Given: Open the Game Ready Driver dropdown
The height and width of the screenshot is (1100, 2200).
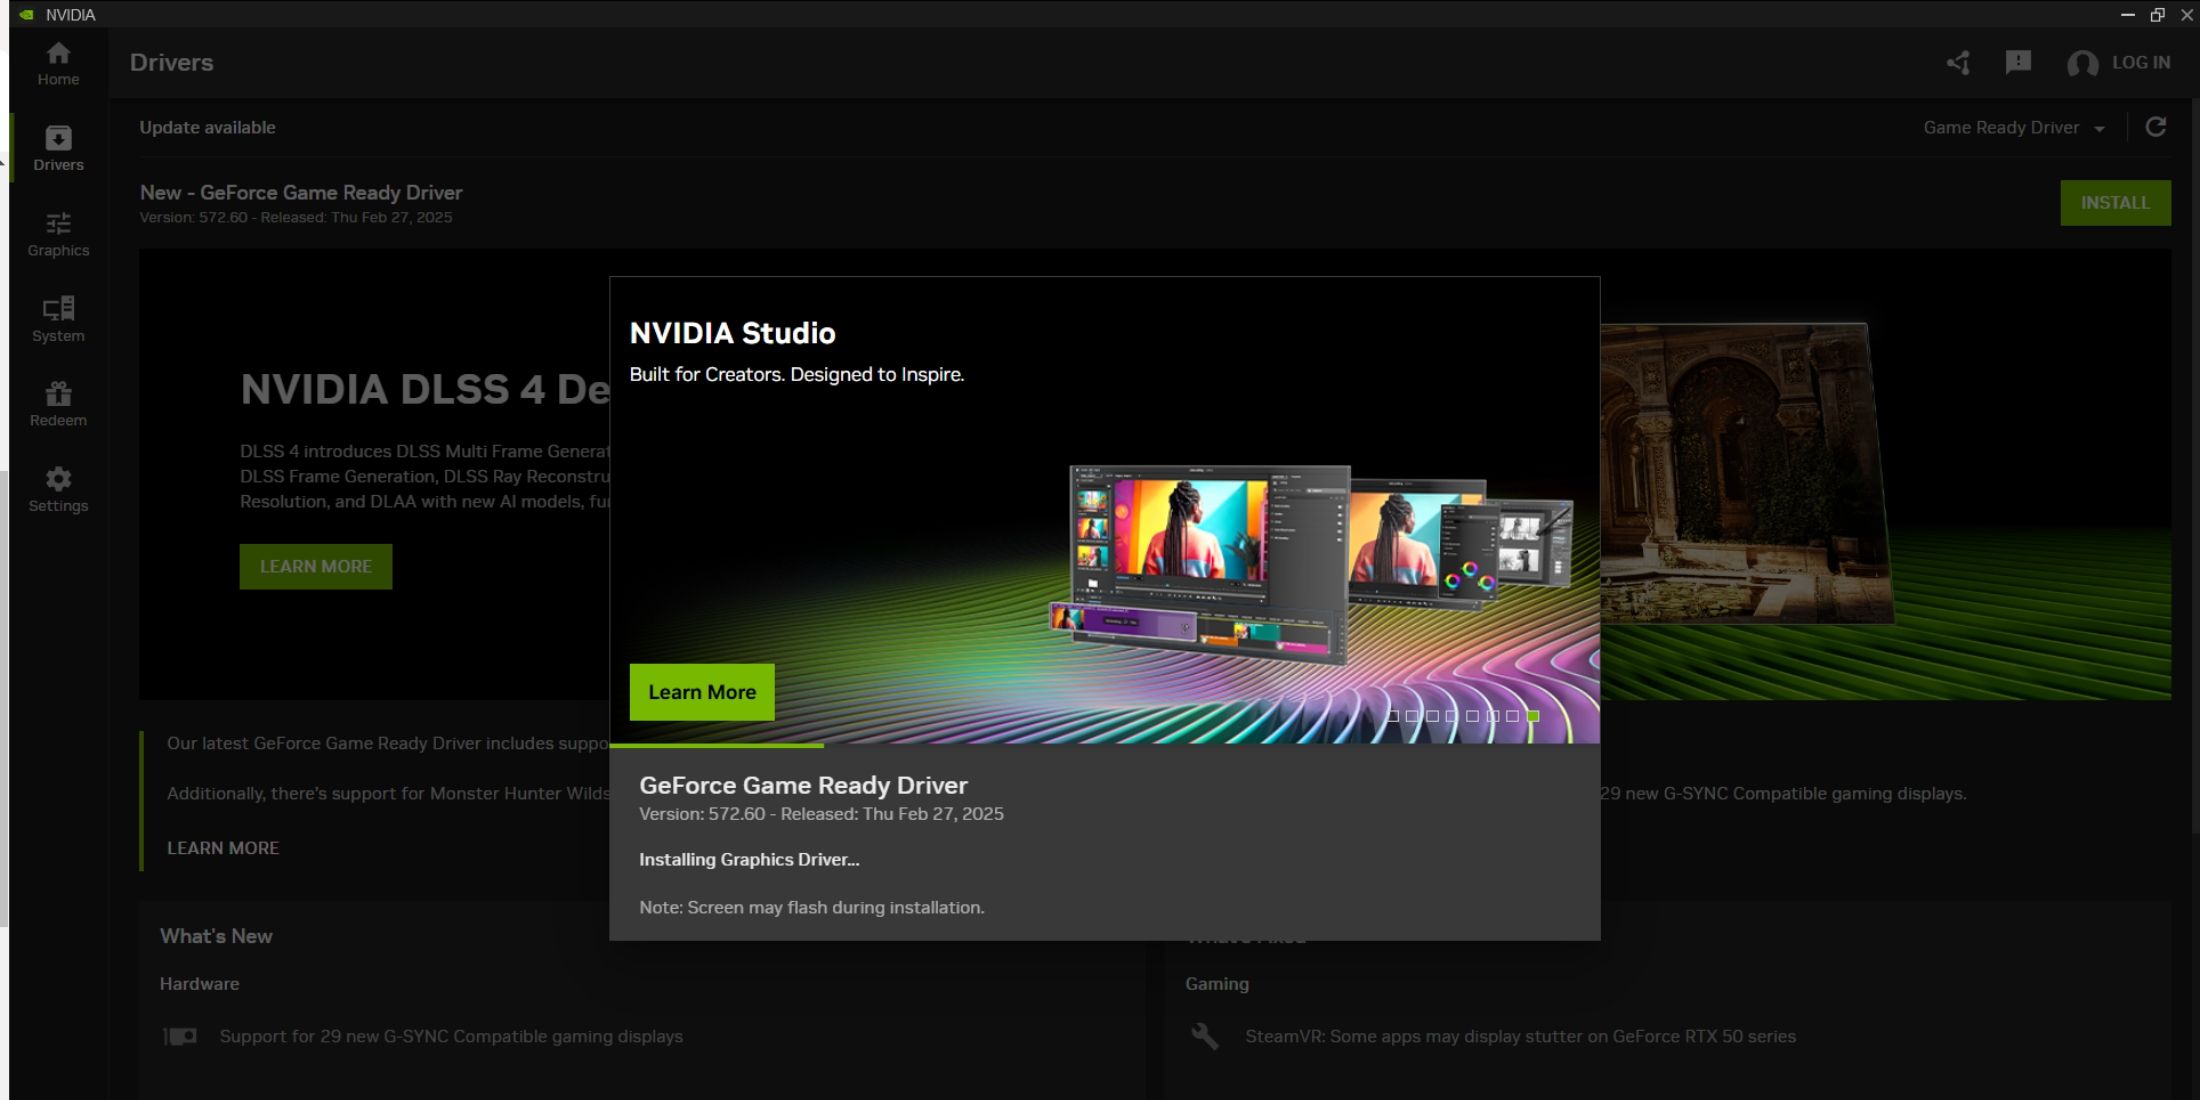Looking at the screenshot, I should 2012,127.
